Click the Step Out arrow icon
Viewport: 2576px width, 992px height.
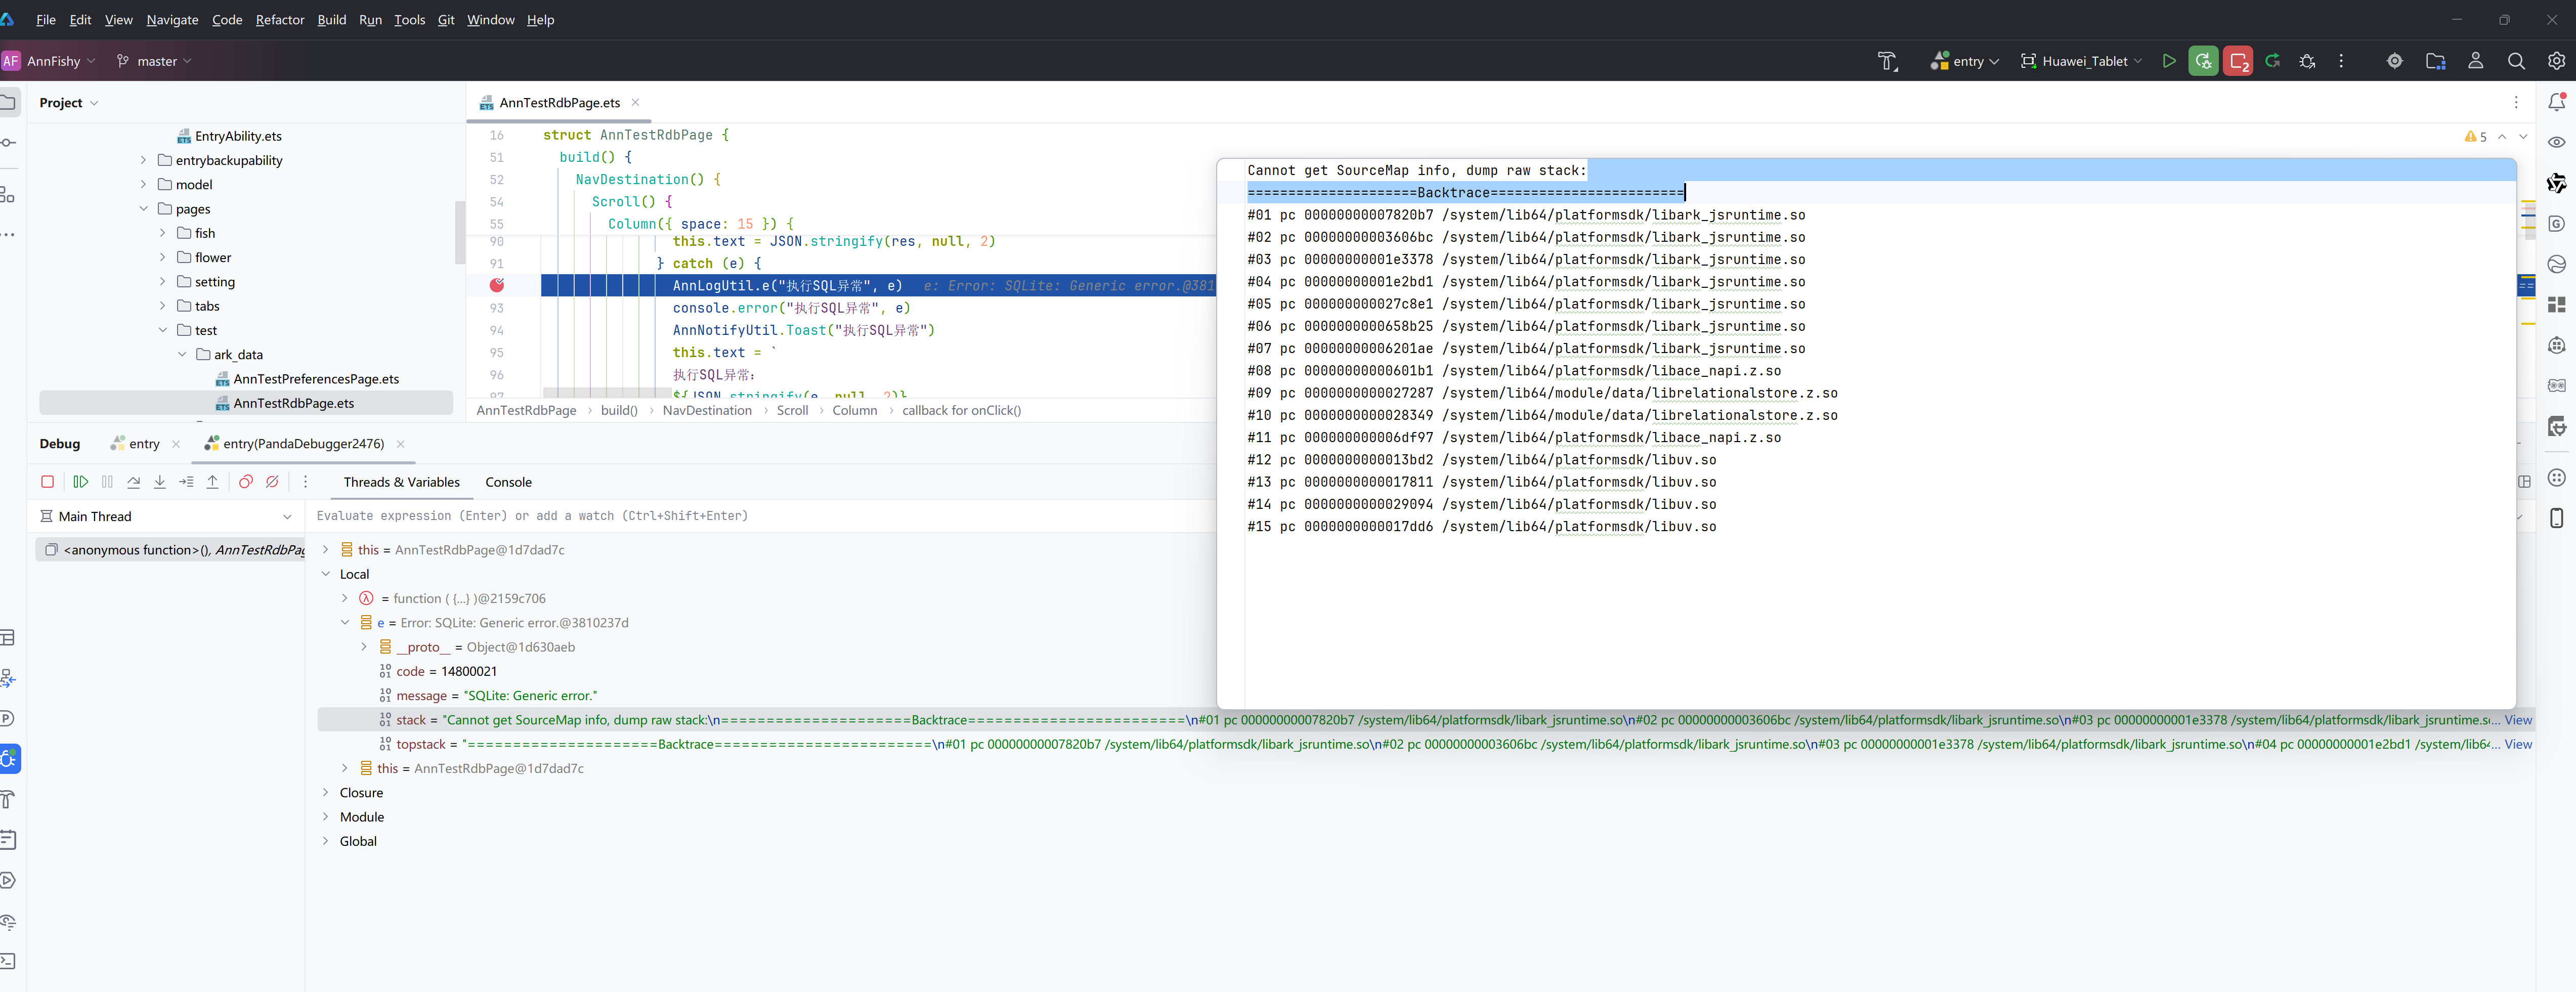pyautogui.click(x=213, y=482)
